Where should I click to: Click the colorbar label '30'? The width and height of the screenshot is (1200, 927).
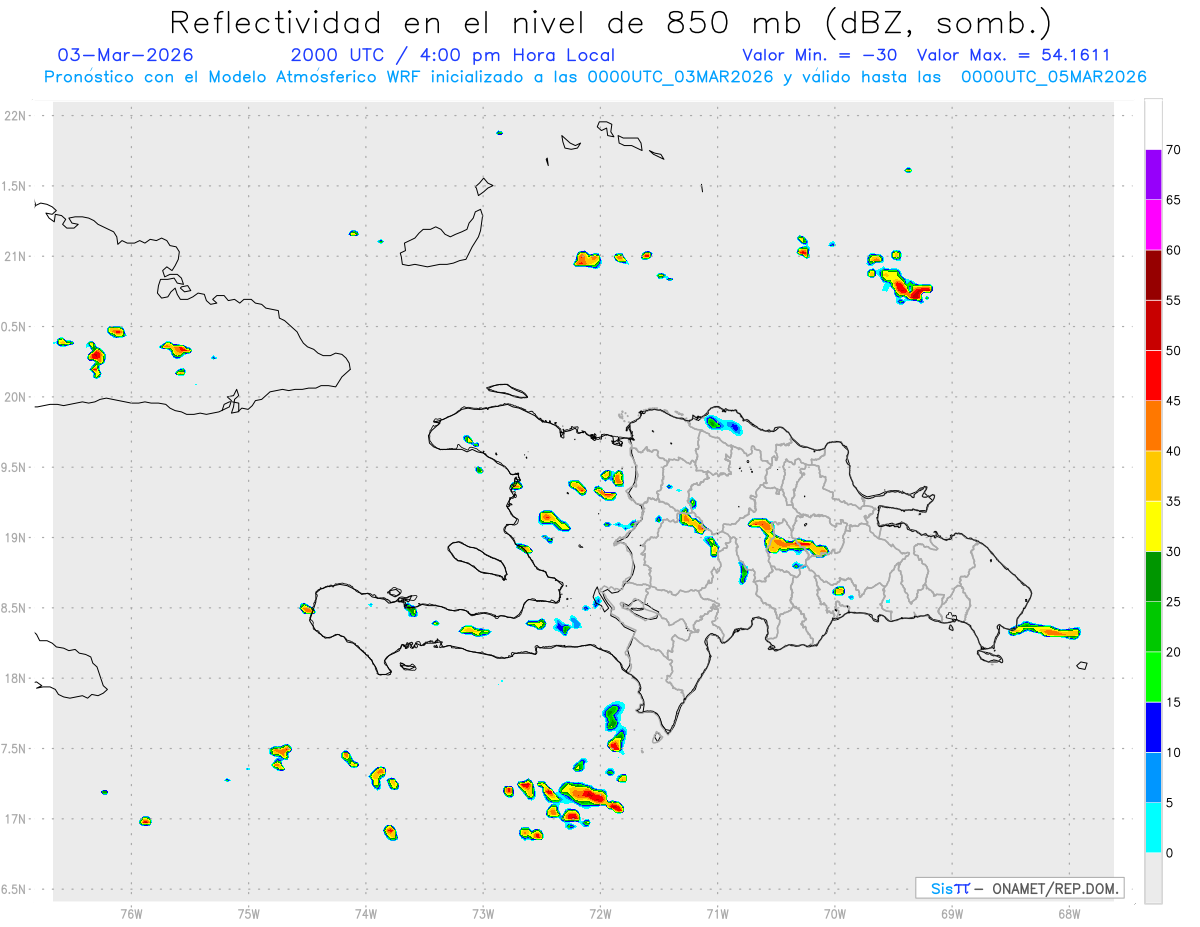pos(1174,552)
